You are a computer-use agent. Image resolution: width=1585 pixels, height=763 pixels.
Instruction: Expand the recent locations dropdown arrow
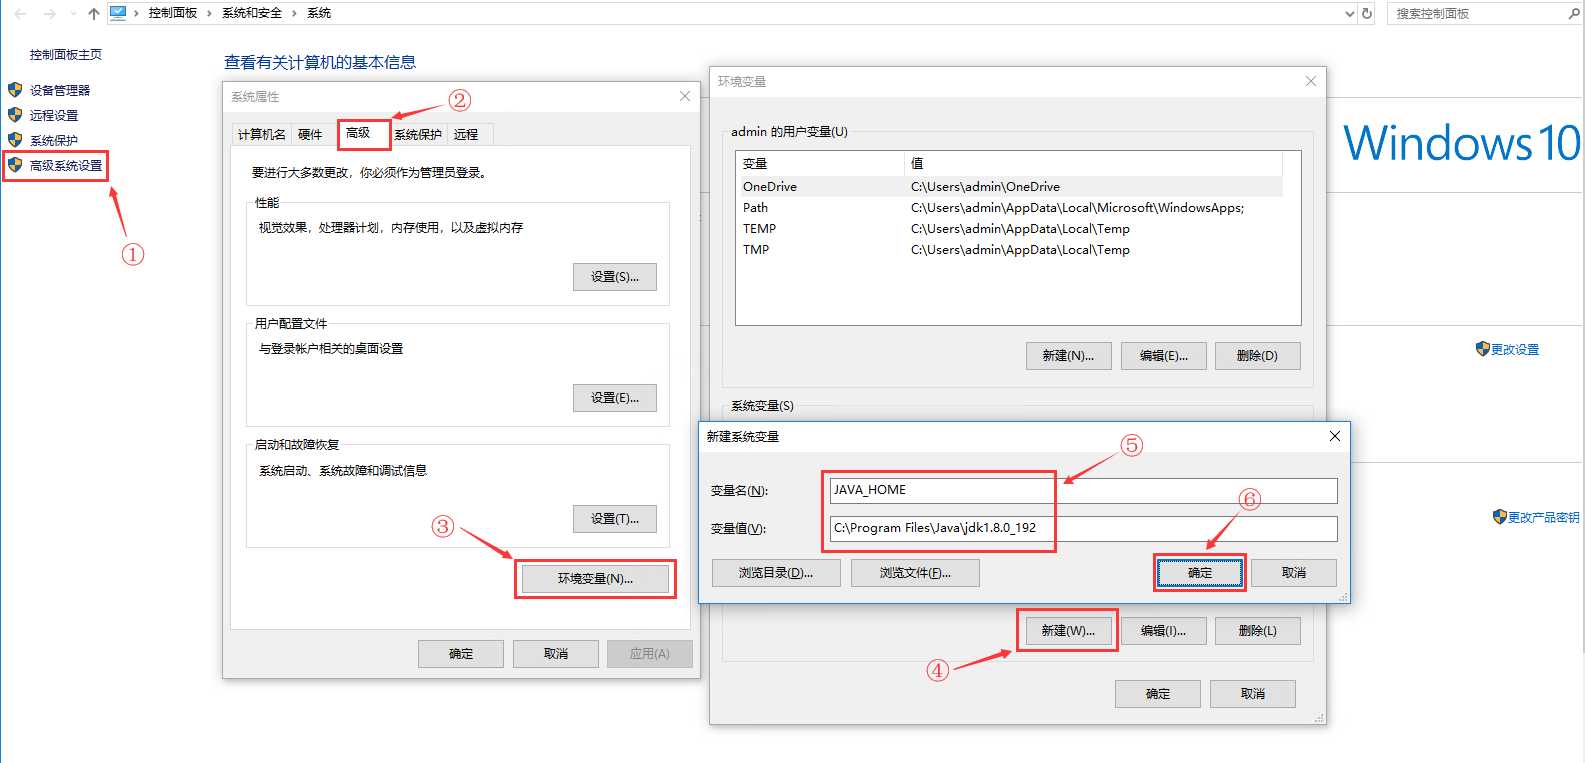click(x=73, y=14)
